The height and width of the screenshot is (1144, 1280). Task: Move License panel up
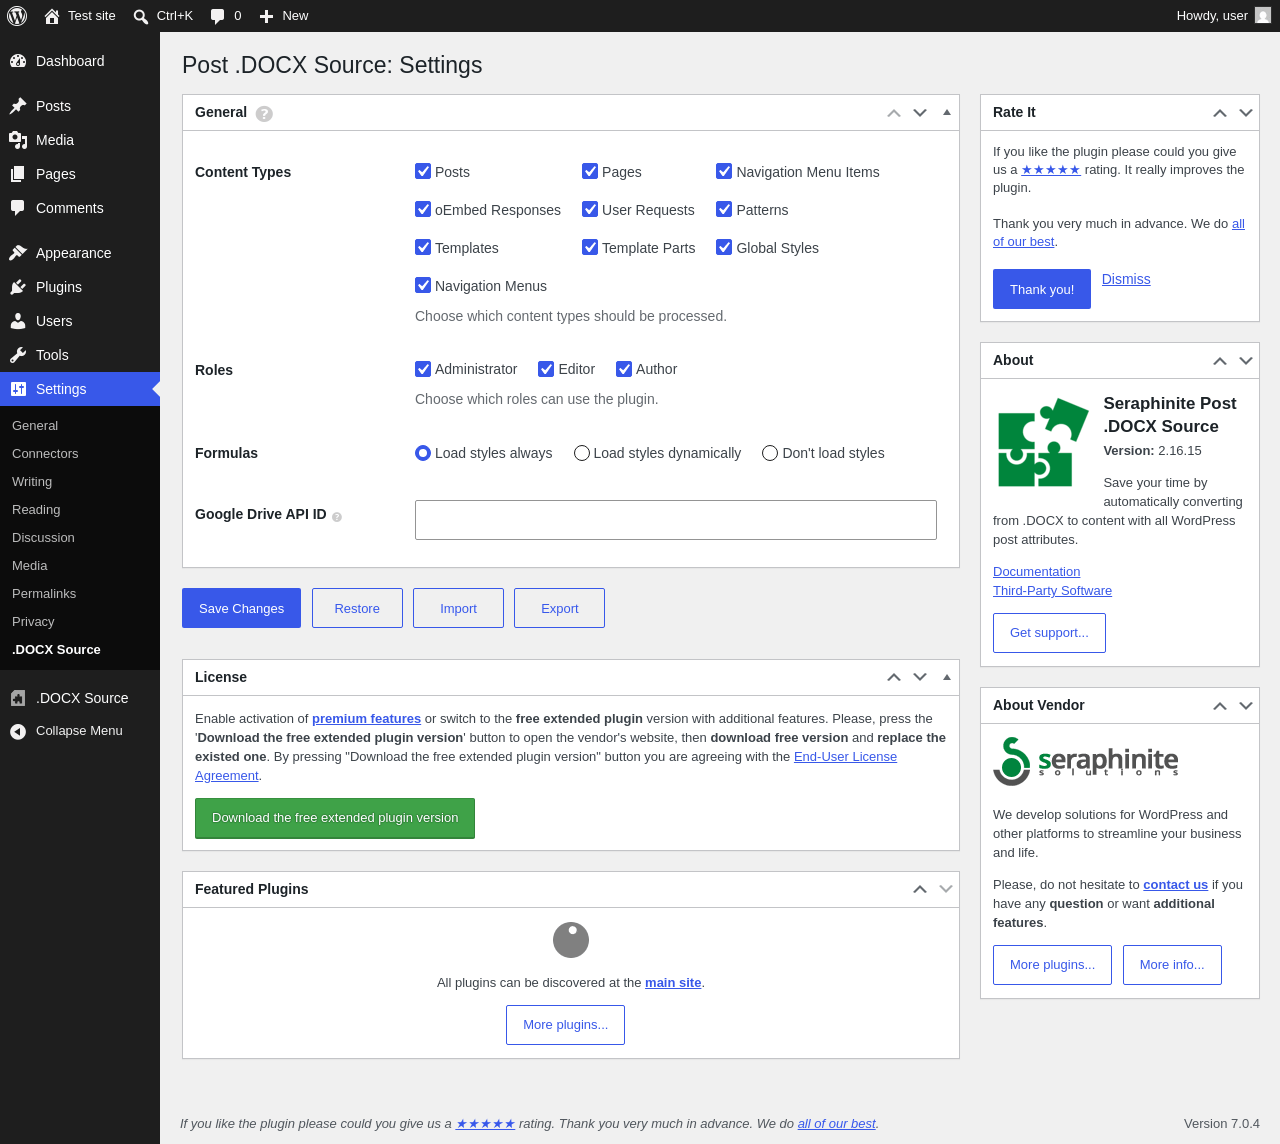tap(894, 677)
